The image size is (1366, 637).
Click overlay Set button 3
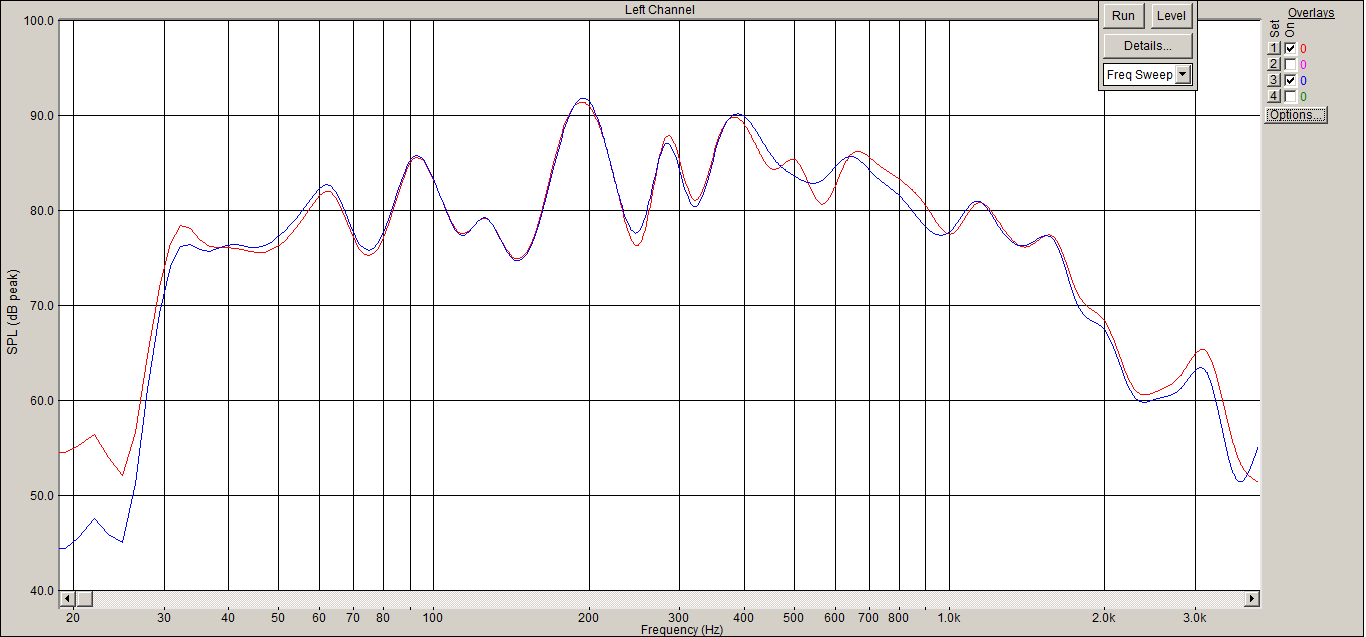pyautogui.click(x=1273, y=80)
